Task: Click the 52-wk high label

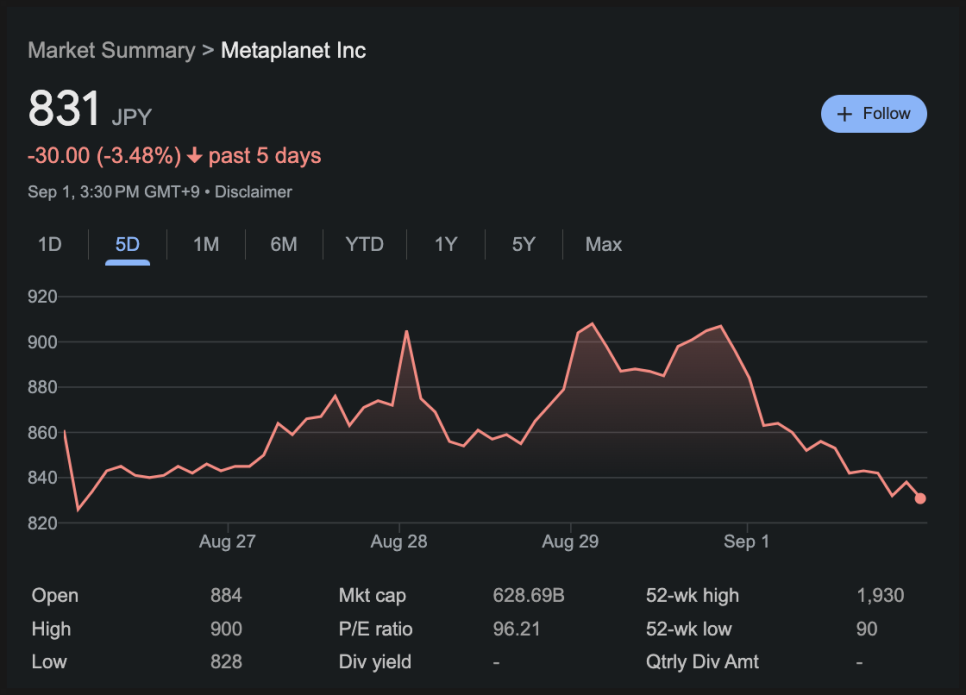Action: [x=692, y=596]
